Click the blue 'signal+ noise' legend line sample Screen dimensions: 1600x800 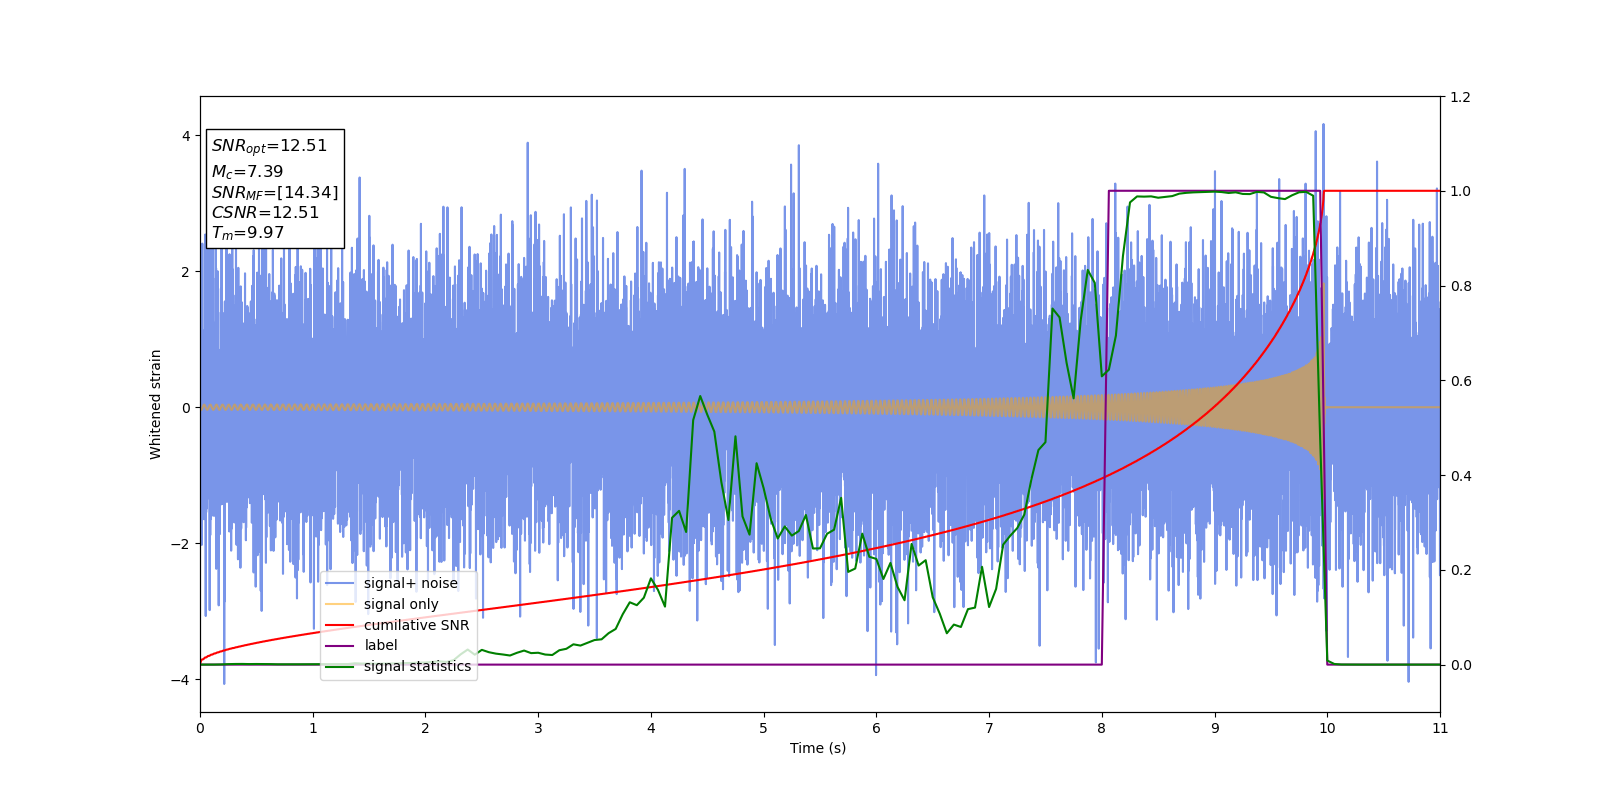[340, 583]
